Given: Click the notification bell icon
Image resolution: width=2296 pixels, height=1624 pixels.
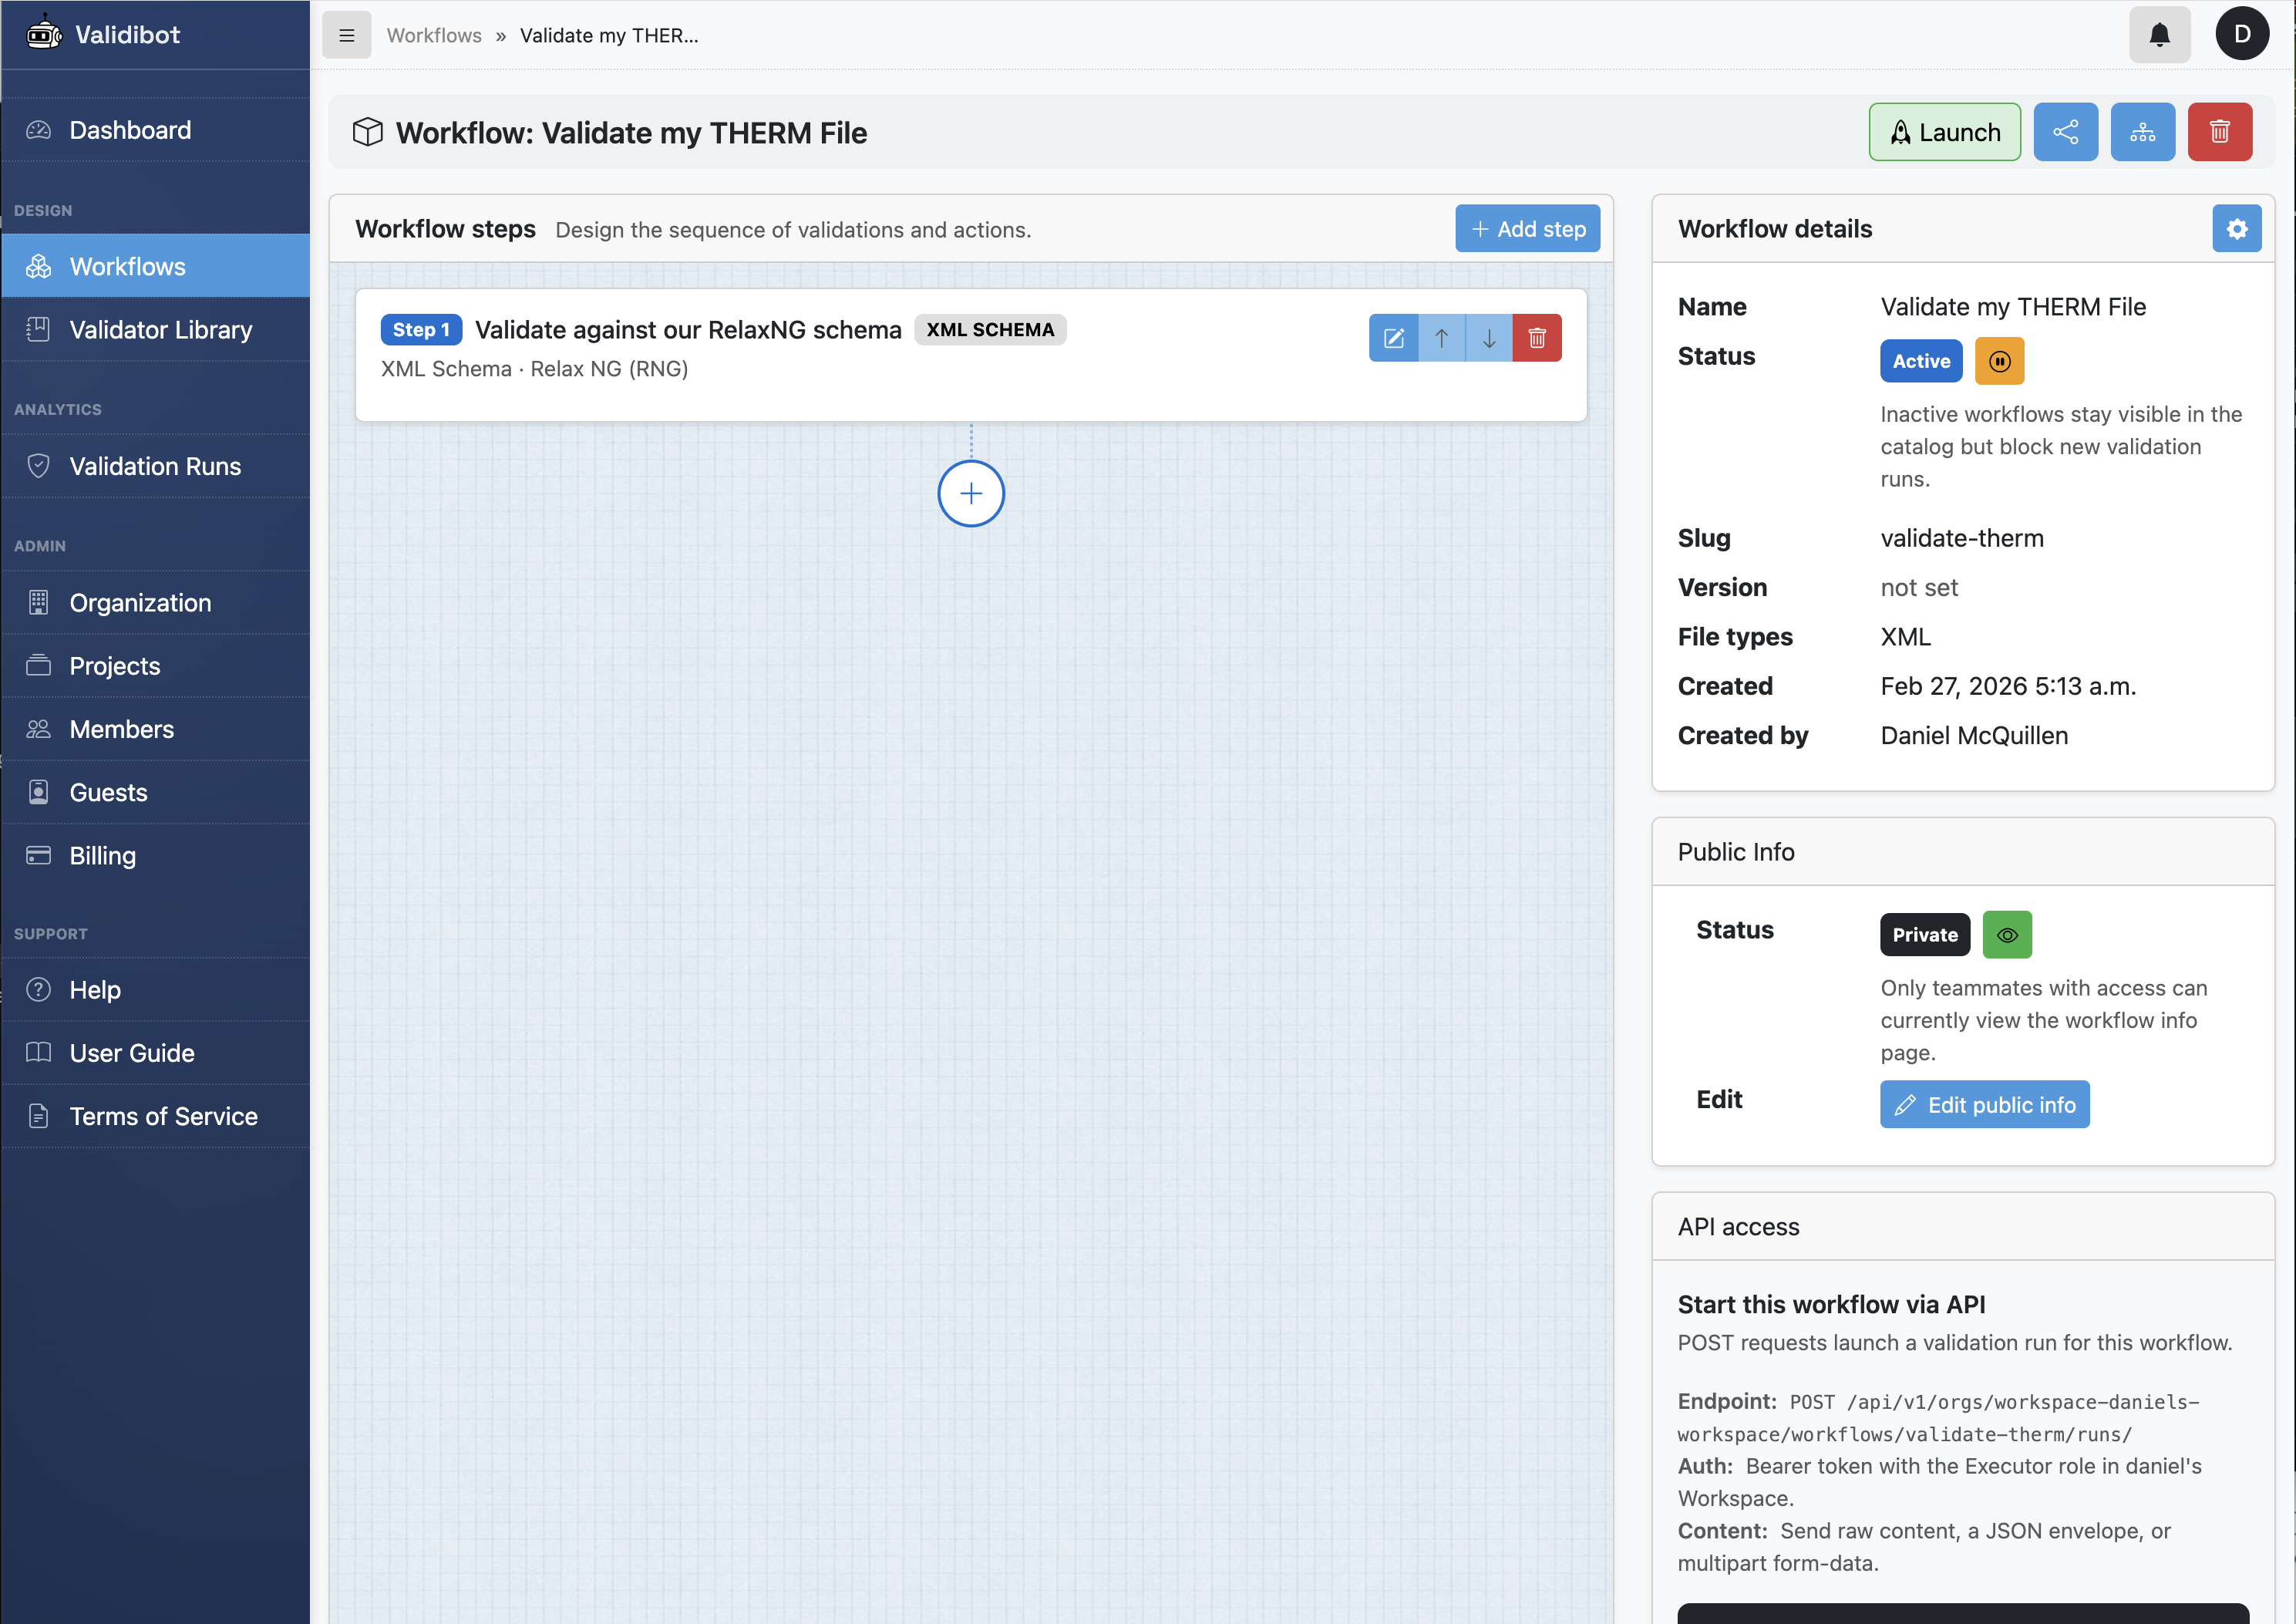Looking at the screenshot, I should (2160, 34).
